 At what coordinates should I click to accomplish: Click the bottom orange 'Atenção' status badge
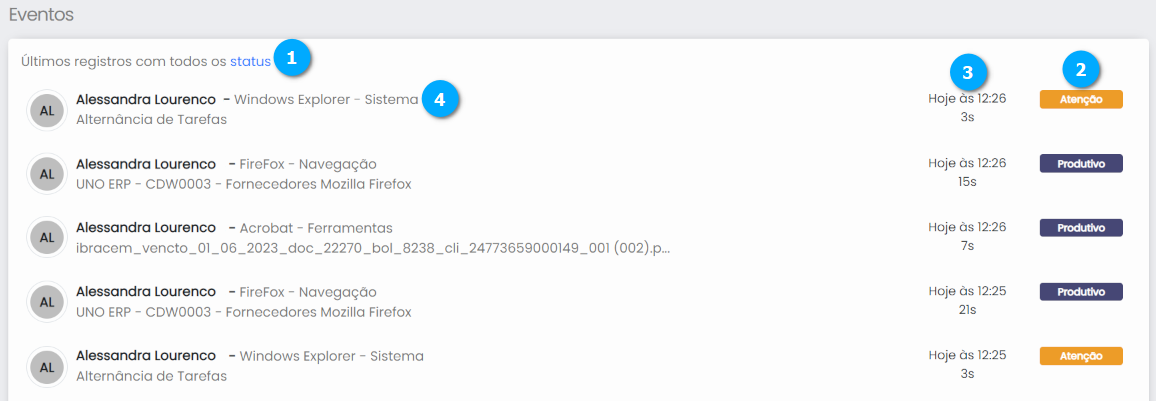click(x=1081, y=356)
